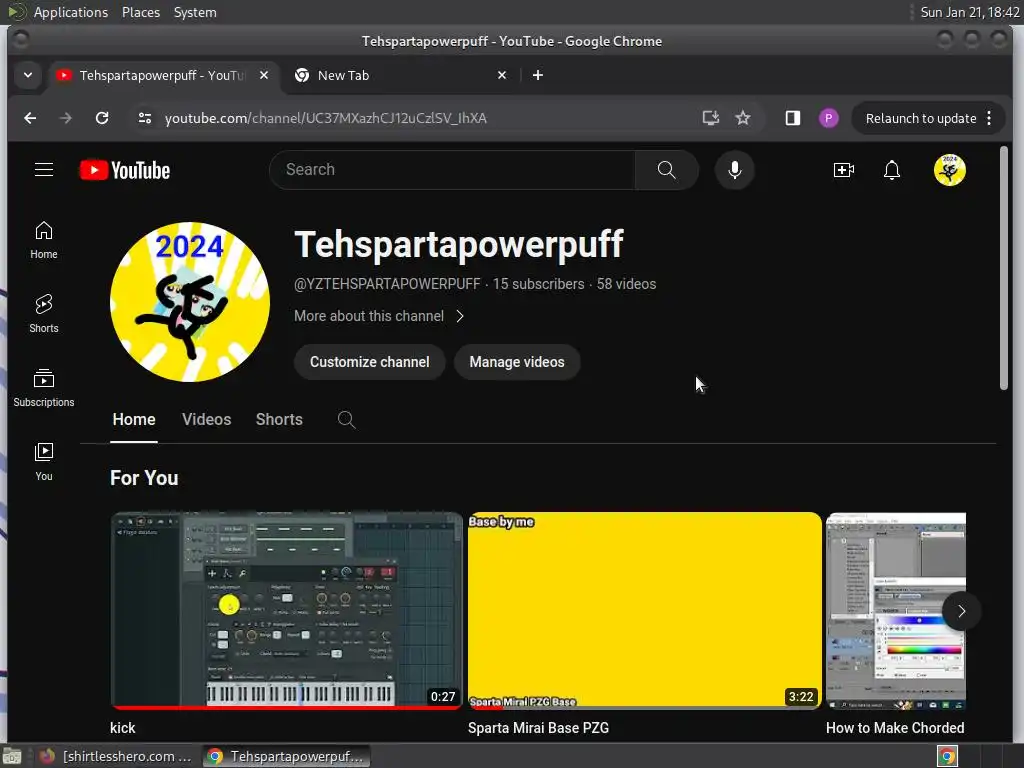Open Sparta Mirai Base PZG title
The image size is (1024, 768).
pyautogui.click(x=538, y=728)
